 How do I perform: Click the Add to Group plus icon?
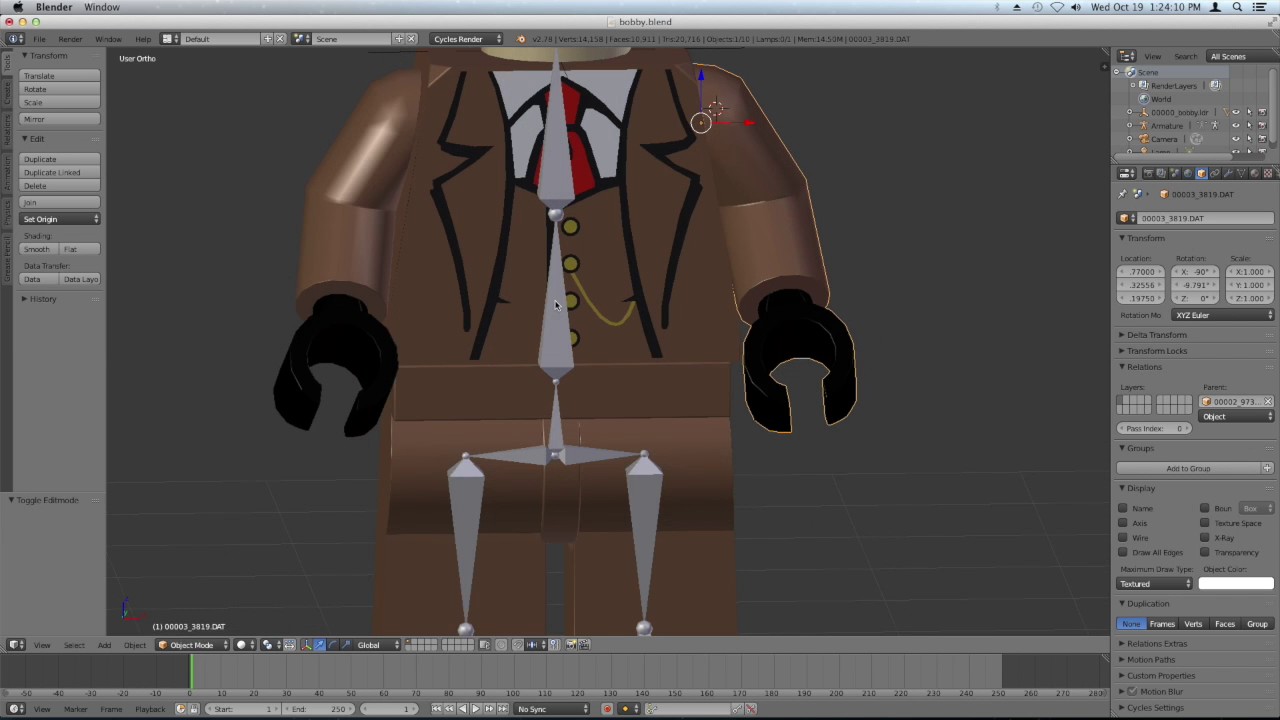point(1267,468)
